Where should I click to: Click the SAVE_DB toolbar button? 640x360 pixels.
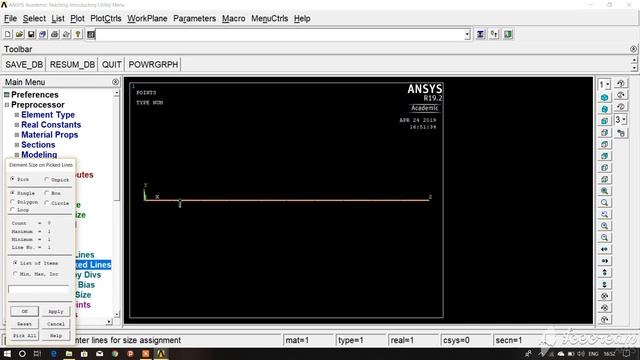click(24, 64)
